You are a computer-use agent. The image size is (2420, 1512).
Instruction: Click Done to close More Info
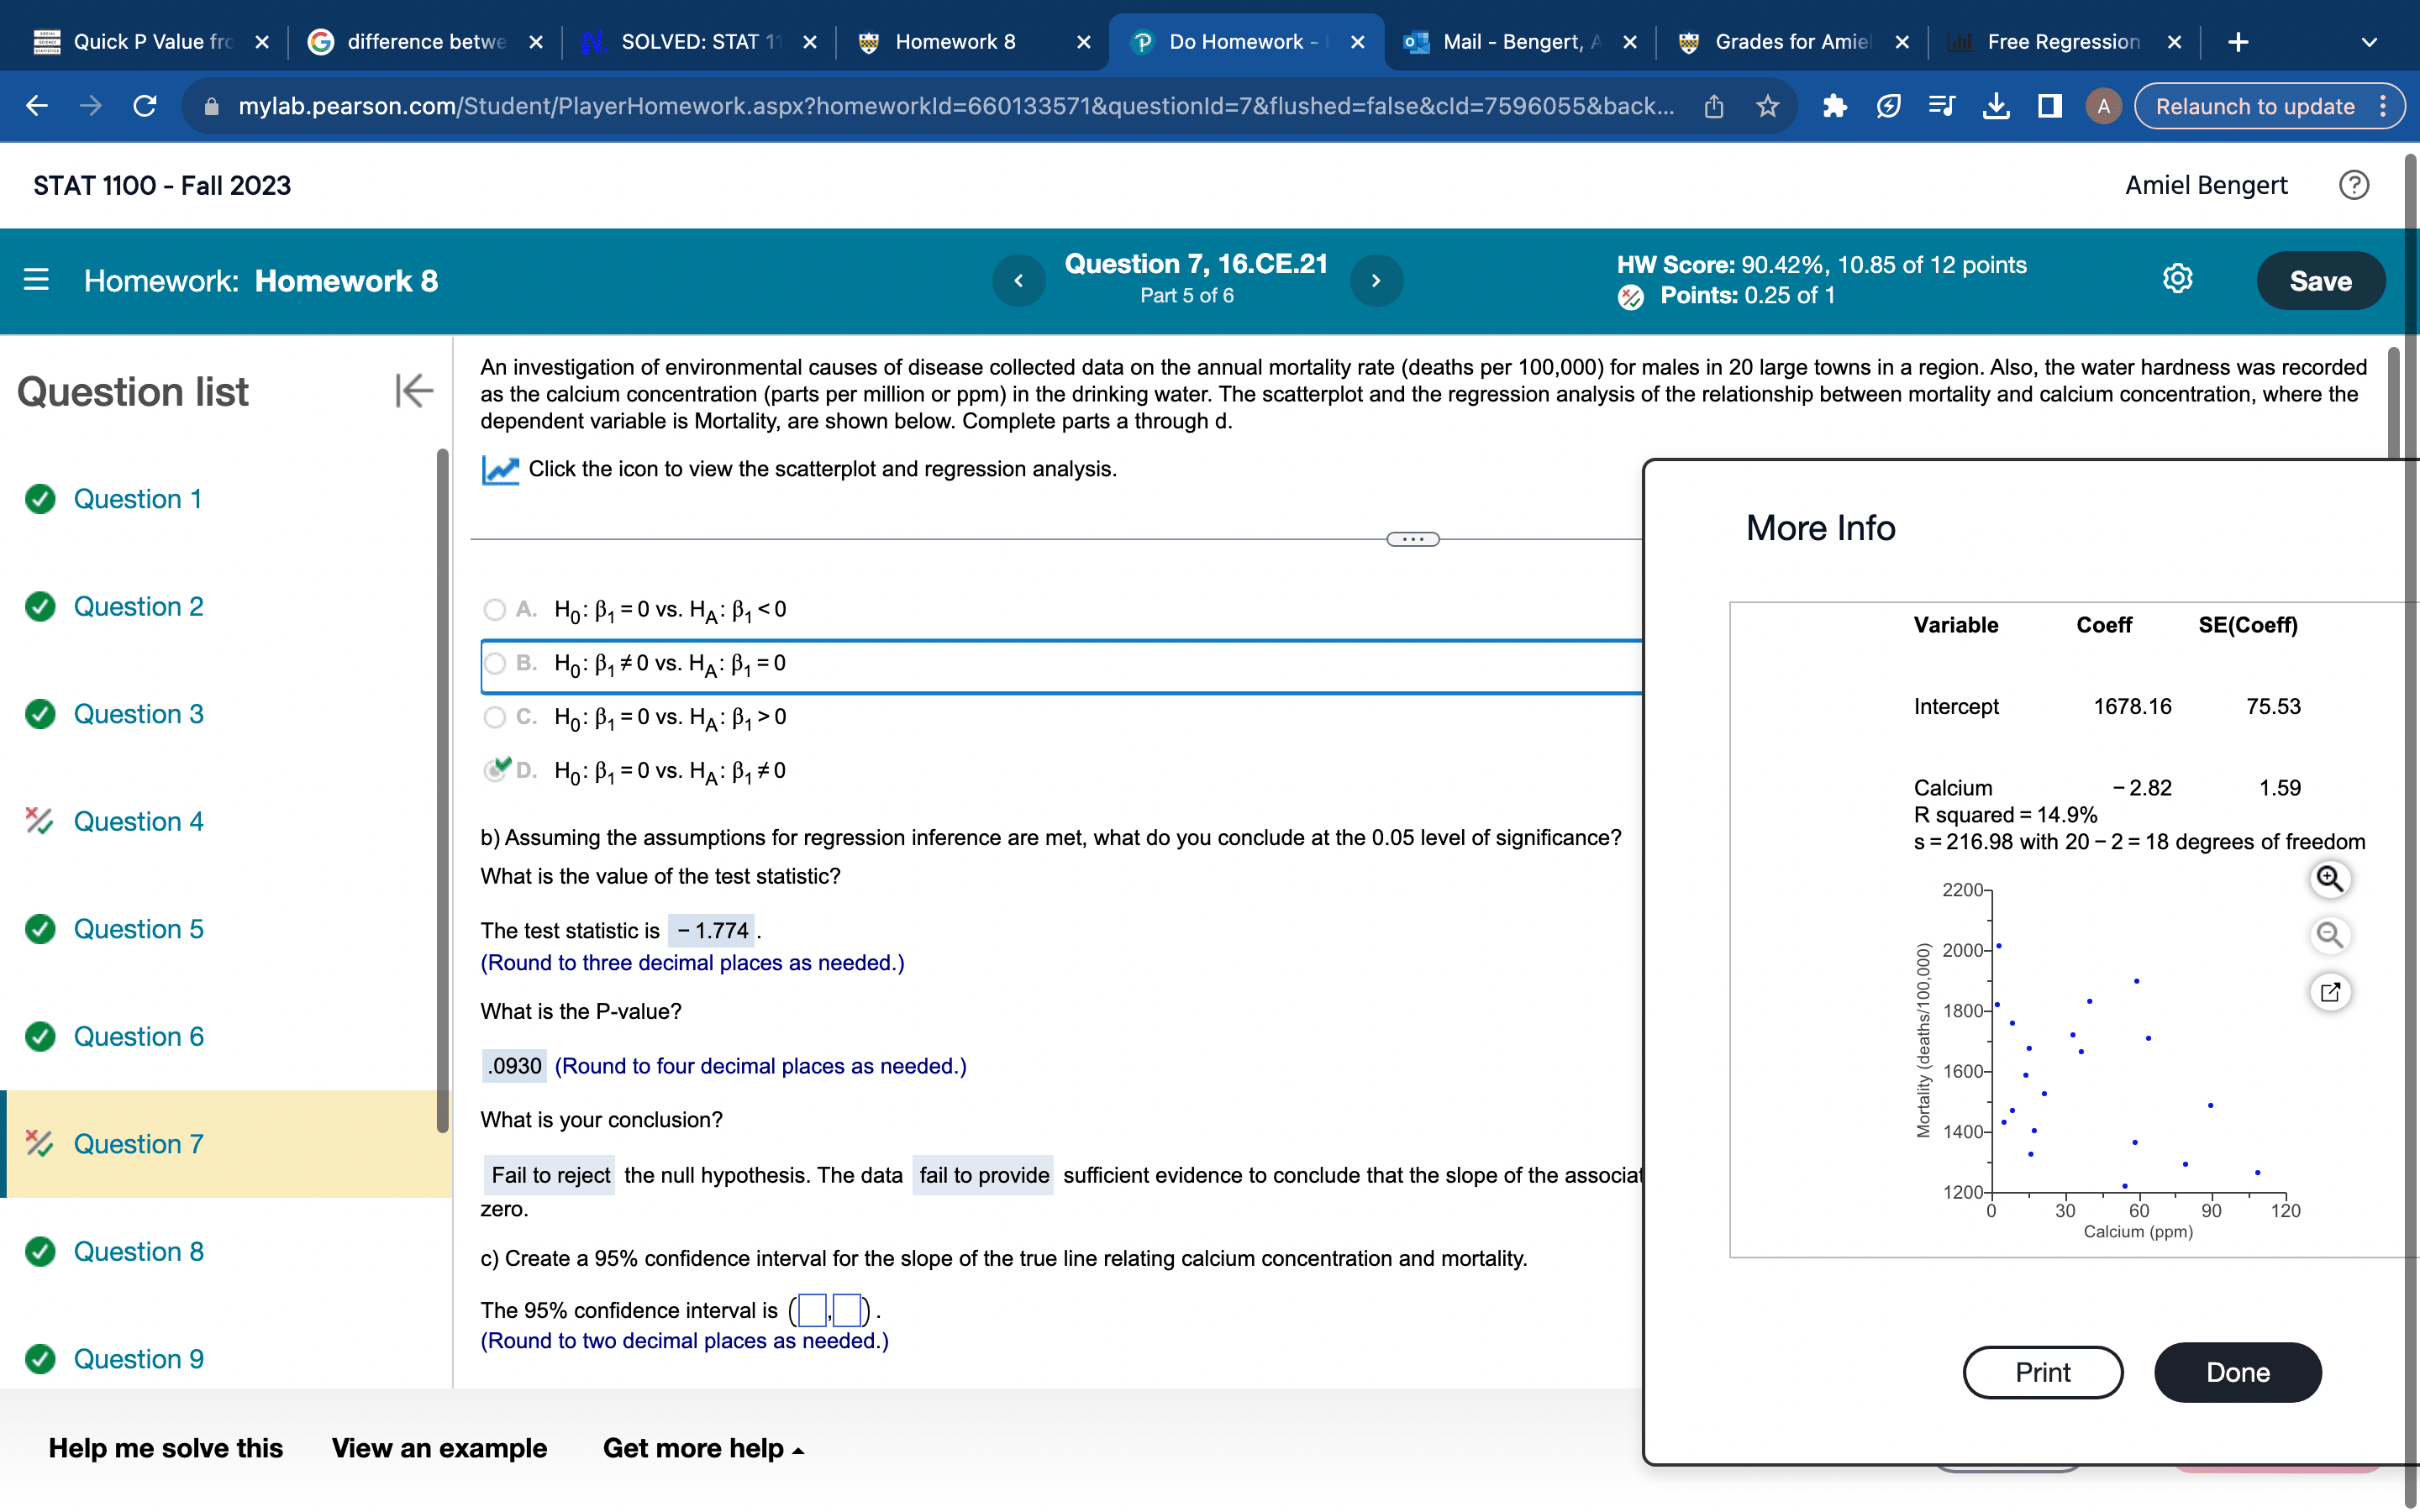[x=2237, y=1372]
